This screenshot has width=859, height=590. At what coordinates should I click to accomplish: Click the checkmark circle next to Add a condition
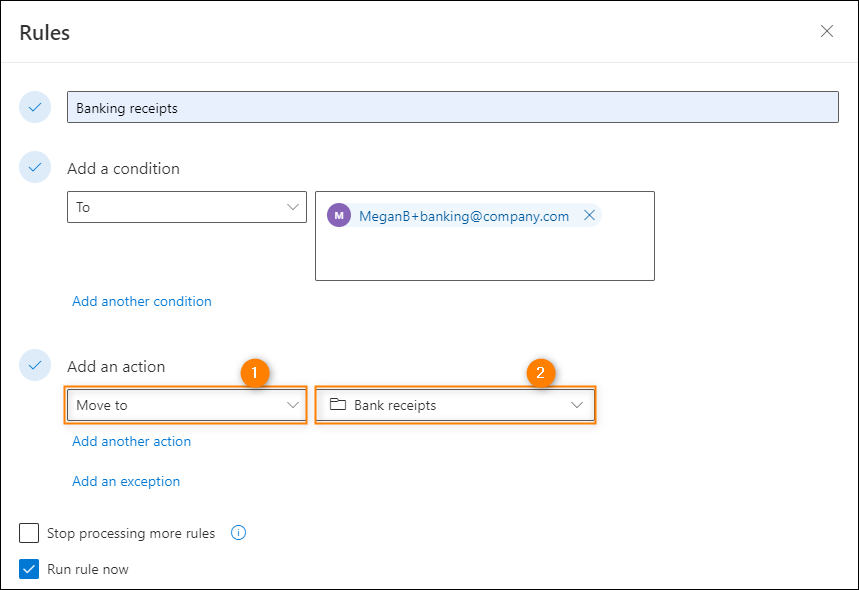click(x=35, y=167)
